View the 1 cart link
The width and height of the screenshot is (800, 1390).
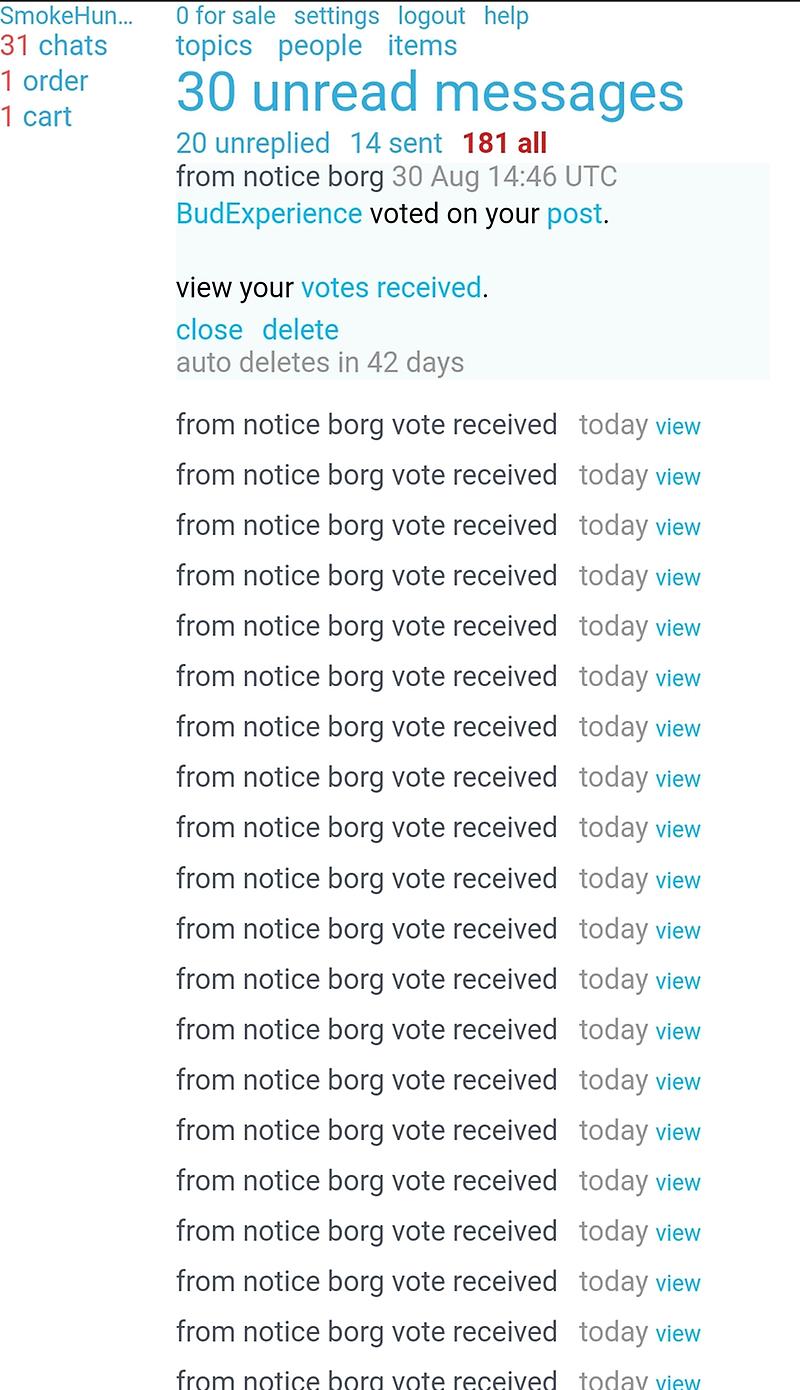tap(36, 117)
